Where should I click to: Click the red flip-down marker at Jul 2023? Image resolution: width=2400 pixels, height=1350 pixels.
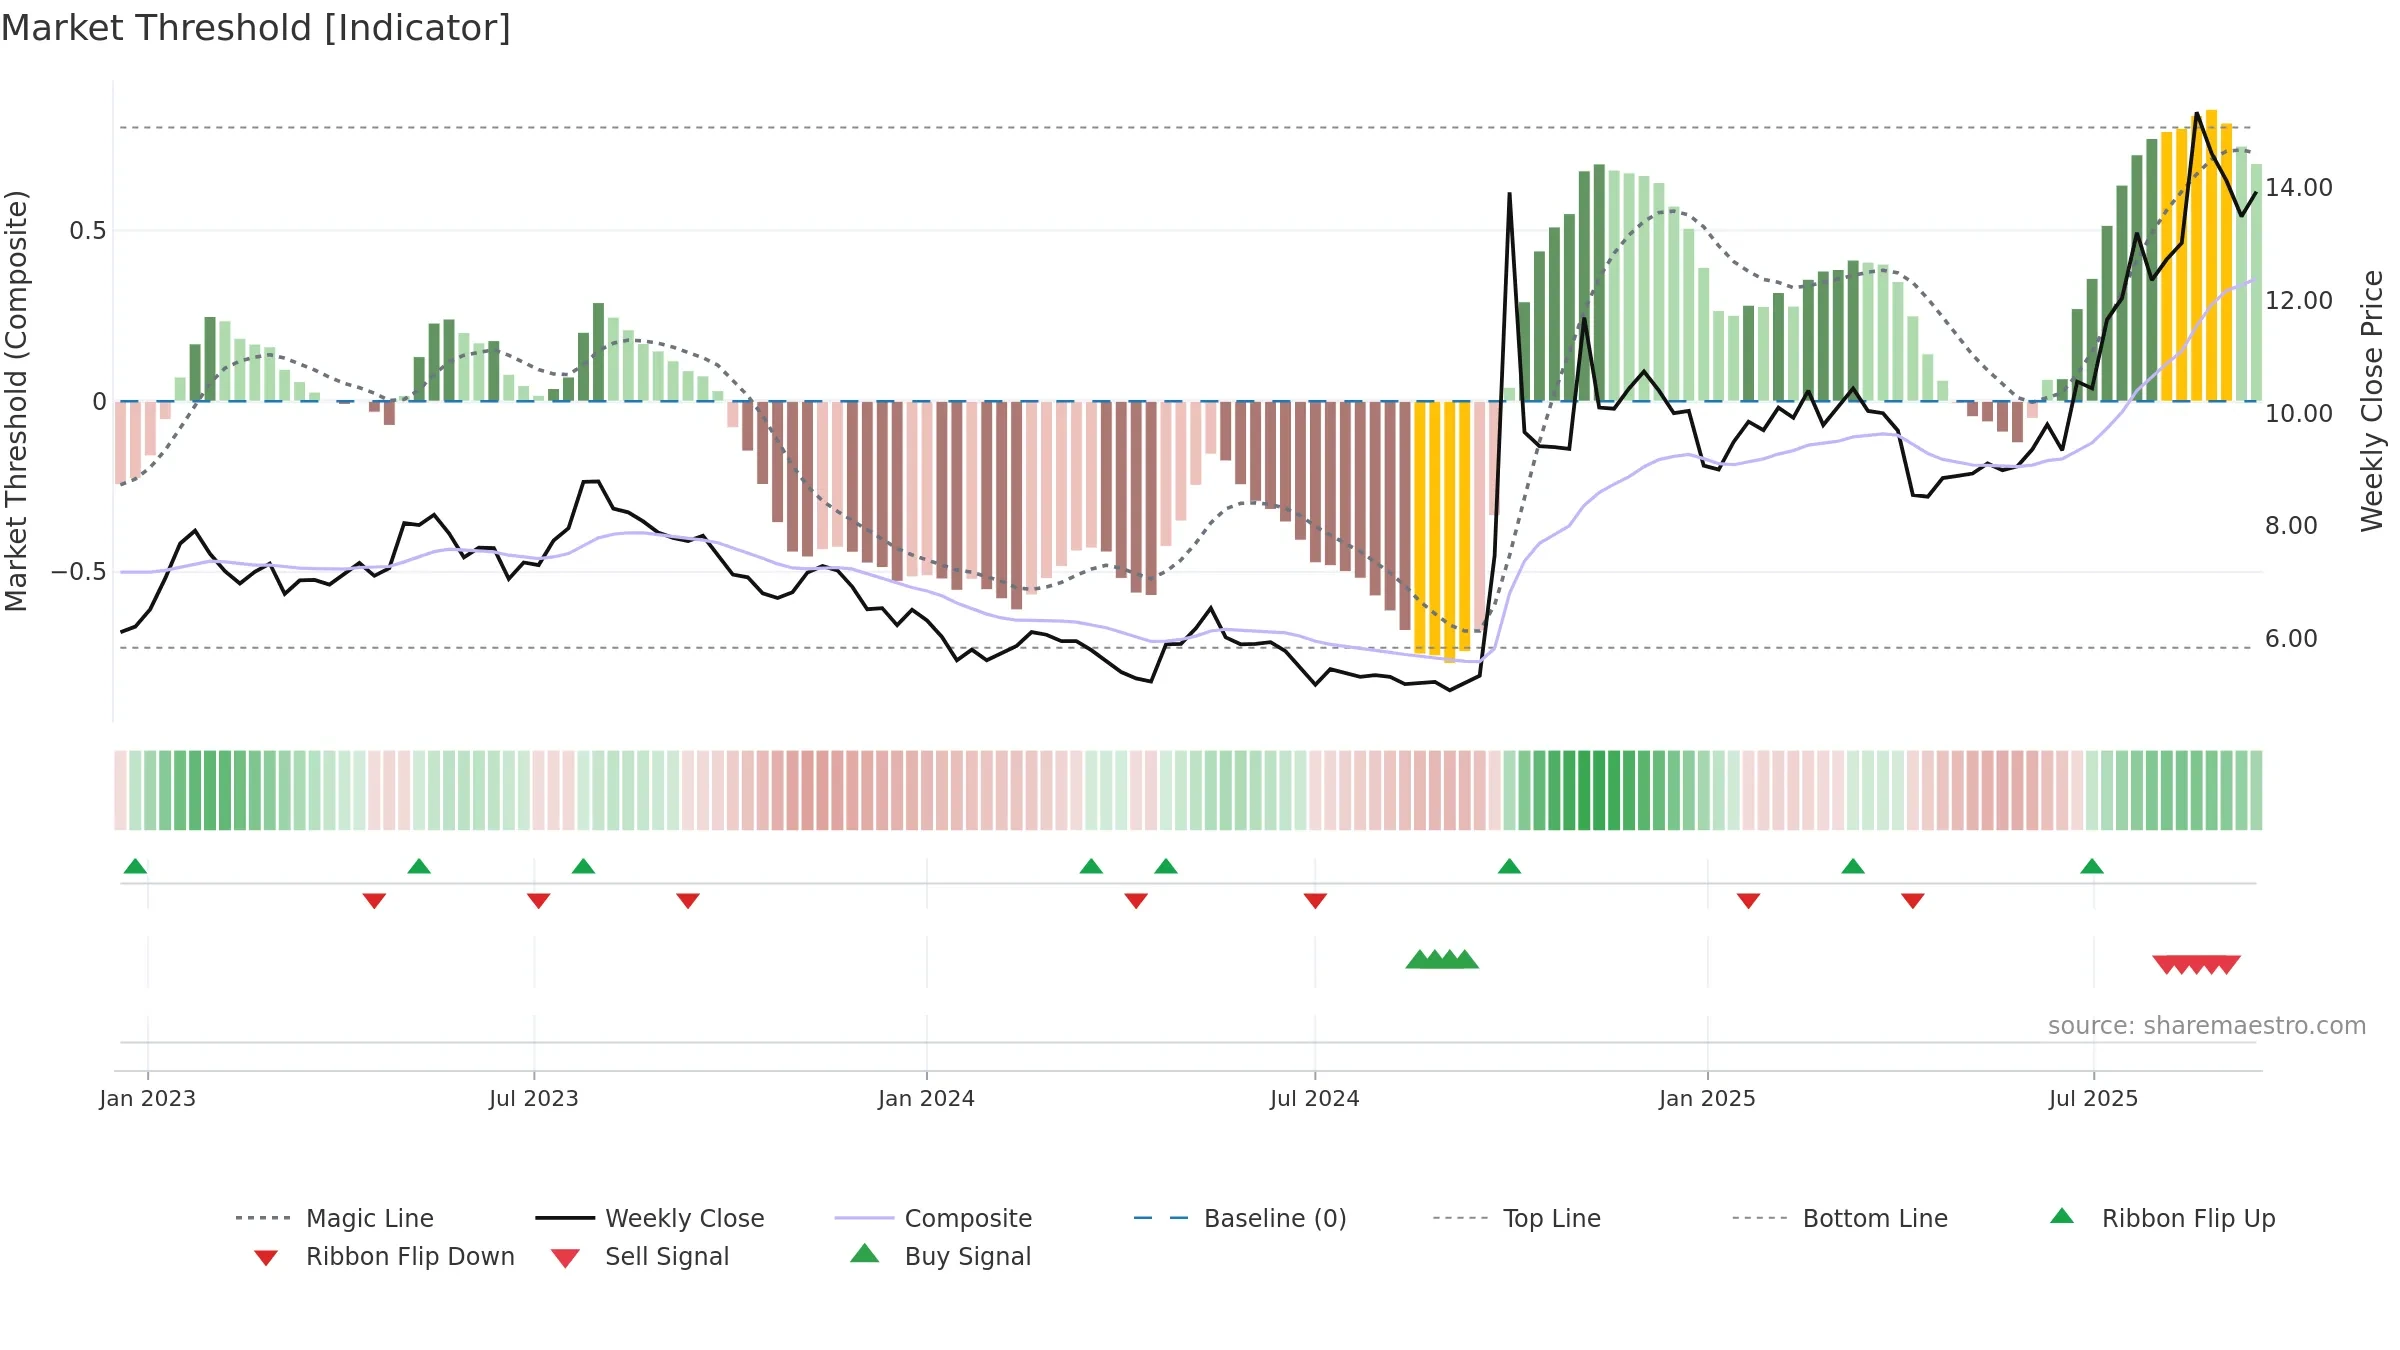(539, 901)
